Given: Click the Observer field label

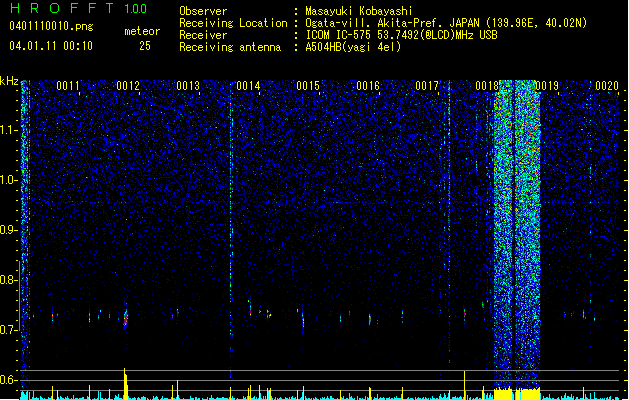Looking at the screenshot, I should 203,11.
